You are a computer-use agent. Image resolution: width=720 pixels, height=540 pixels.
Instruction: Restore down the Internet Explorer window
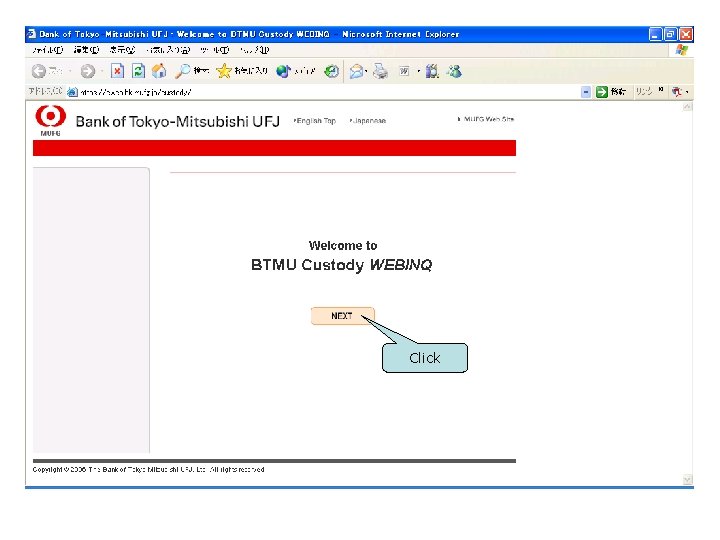click(670, 34)
